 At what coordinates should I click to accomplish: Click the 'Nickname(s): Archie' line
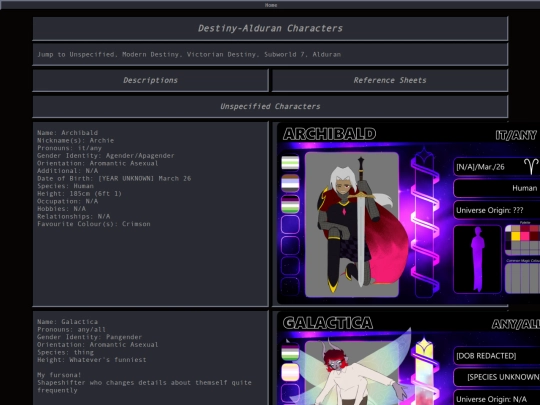point(75,140)
